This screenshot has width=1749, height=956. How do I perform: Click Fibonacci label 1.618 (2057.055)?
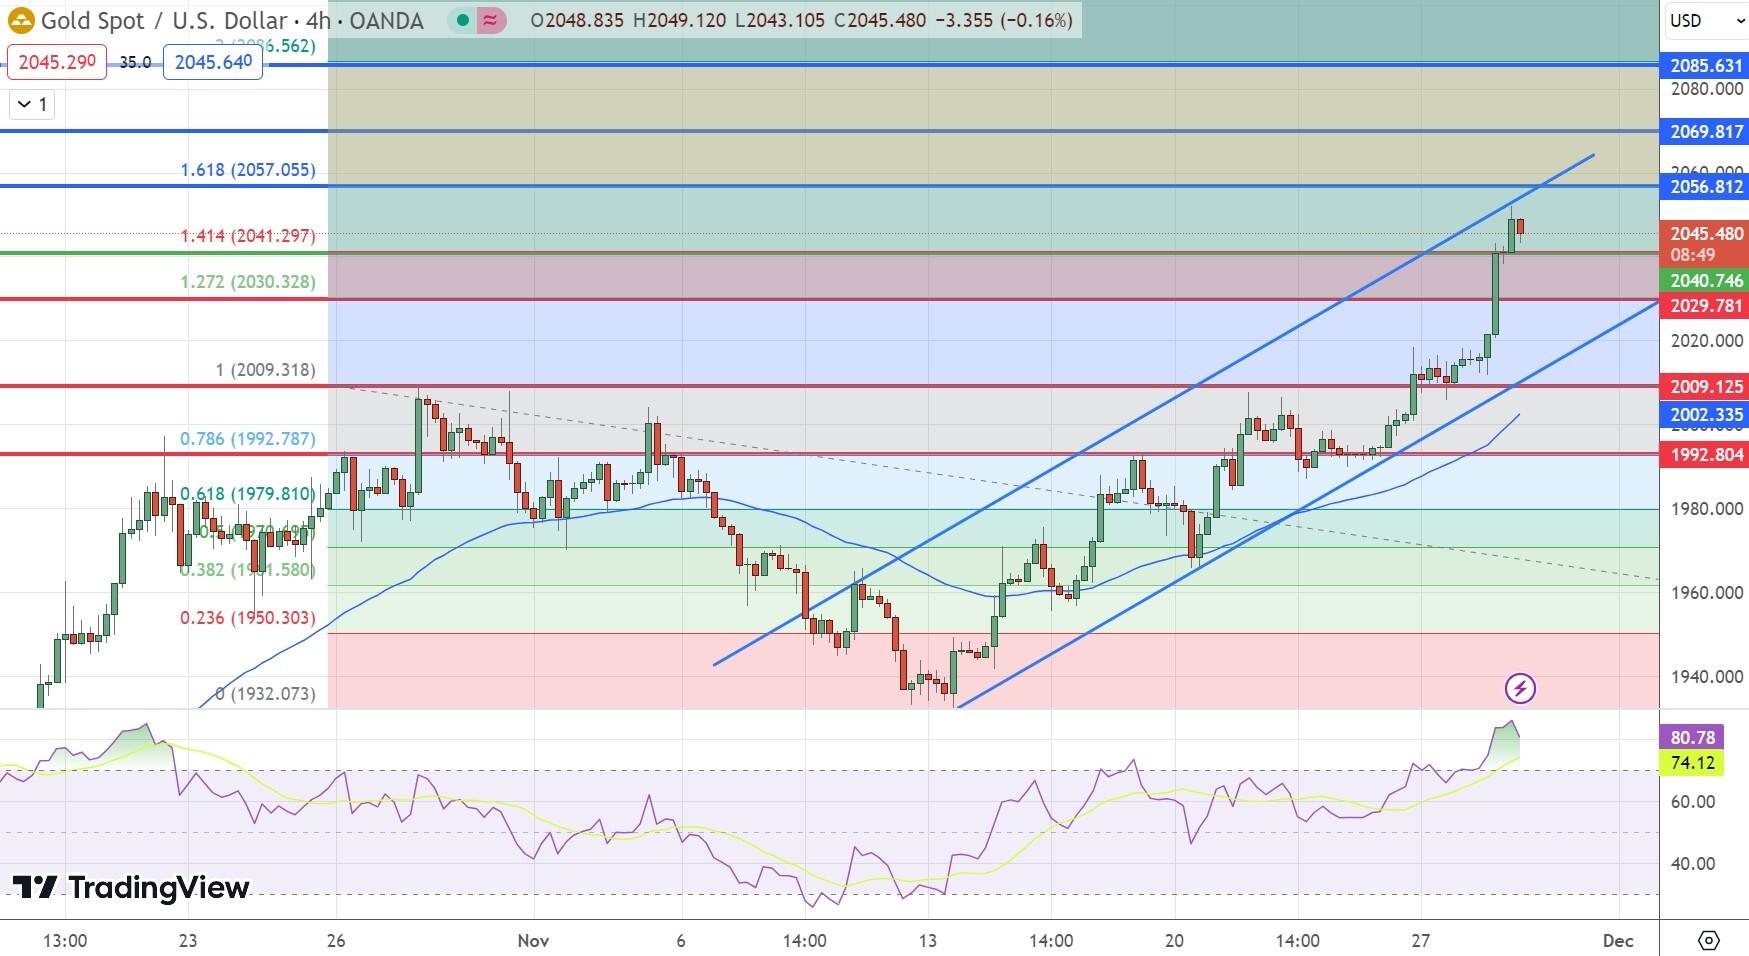tap(248, 170)
